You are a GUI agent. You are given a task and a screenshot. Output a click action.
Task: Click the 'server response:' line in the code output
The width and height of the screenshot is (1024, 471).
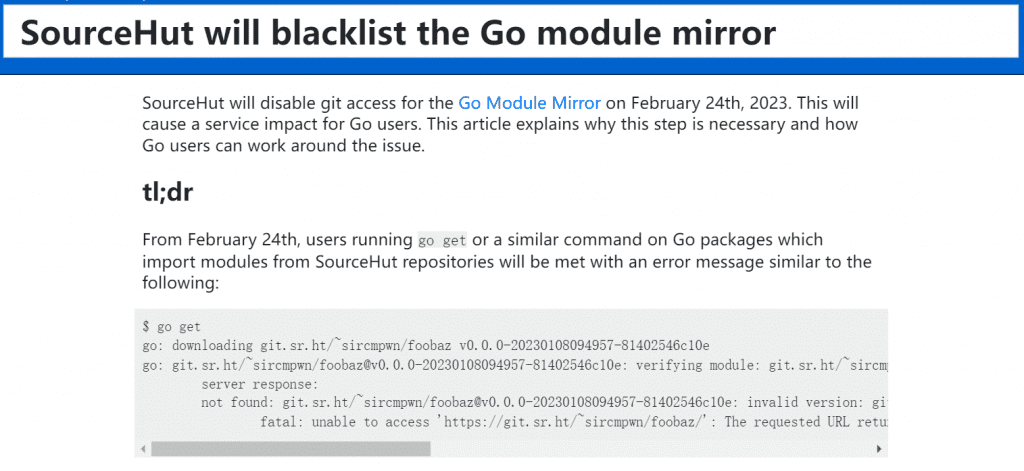click(x=259, y=383)
